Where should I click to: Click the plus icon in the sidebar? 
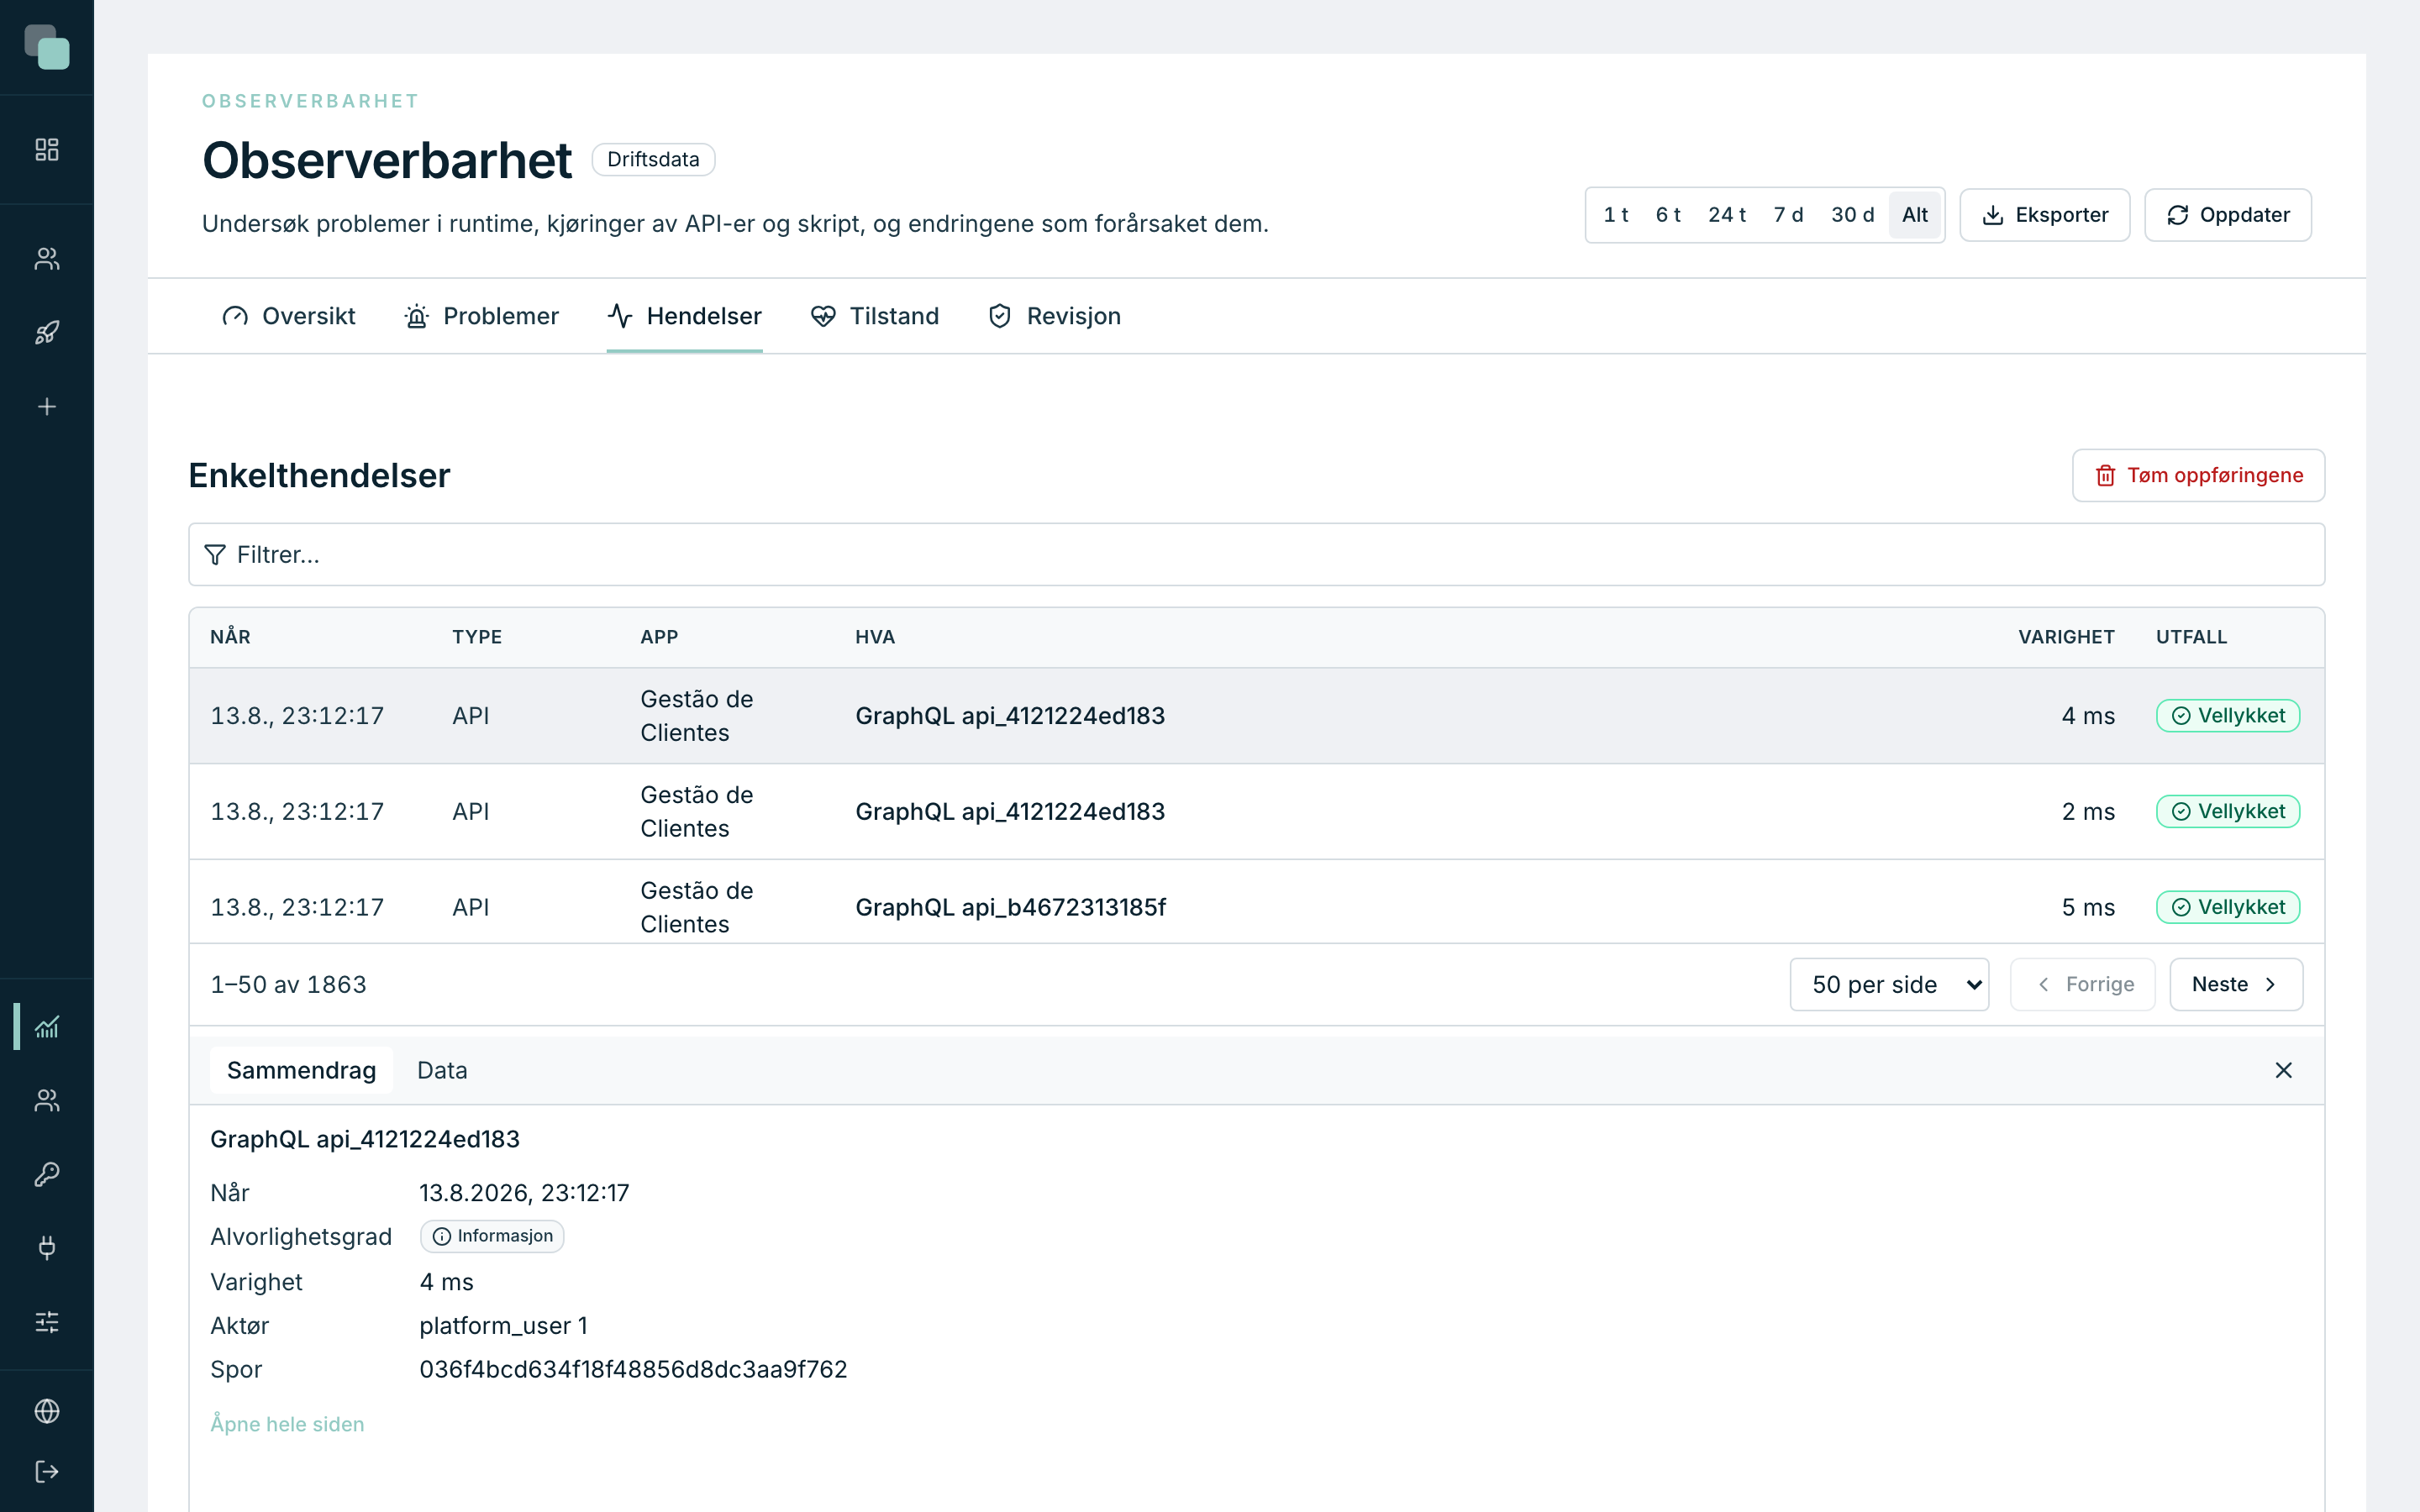[x=47, y=407]
